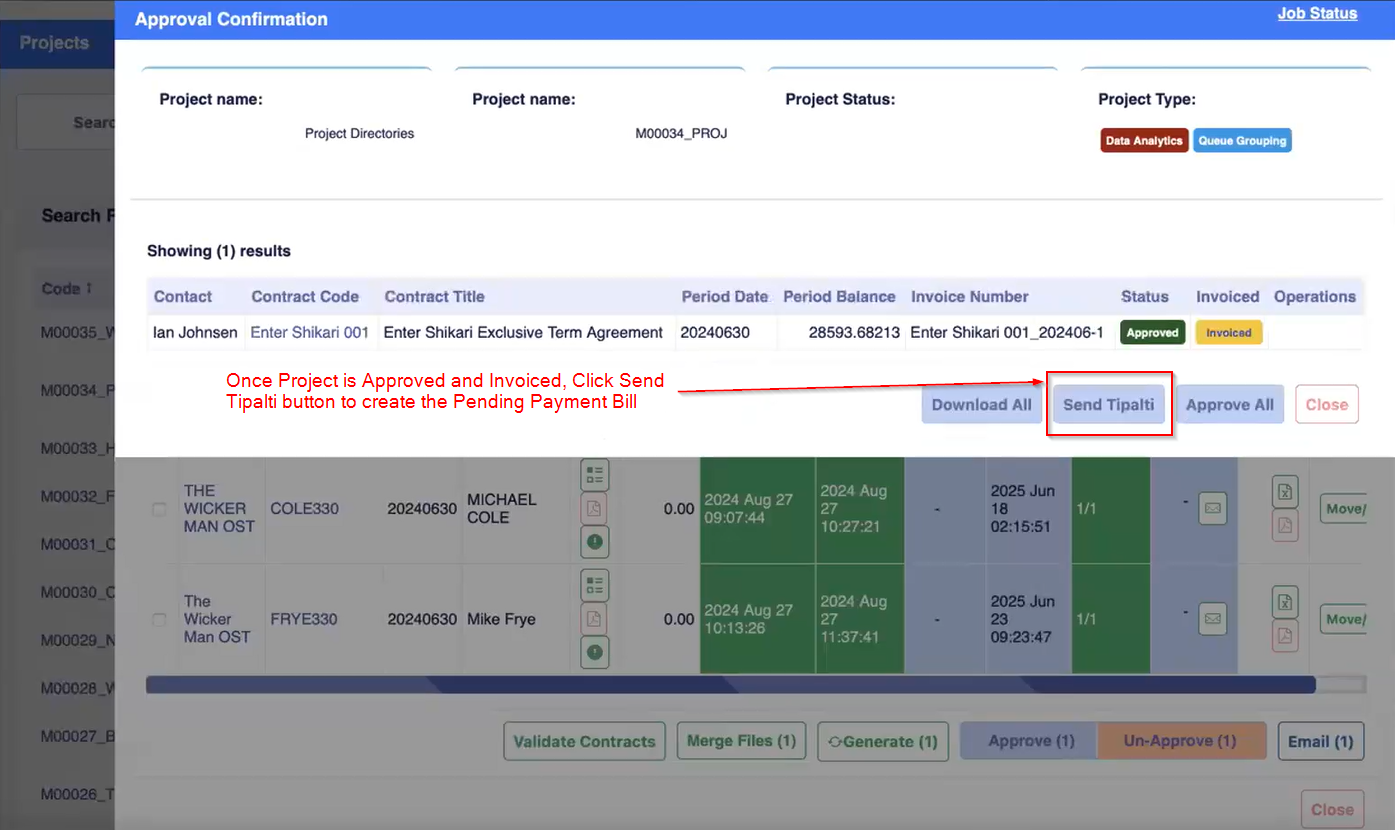Click the checklist icon in the COLE330 row
The image size is (1395, 830).
[x=594, y=474]
